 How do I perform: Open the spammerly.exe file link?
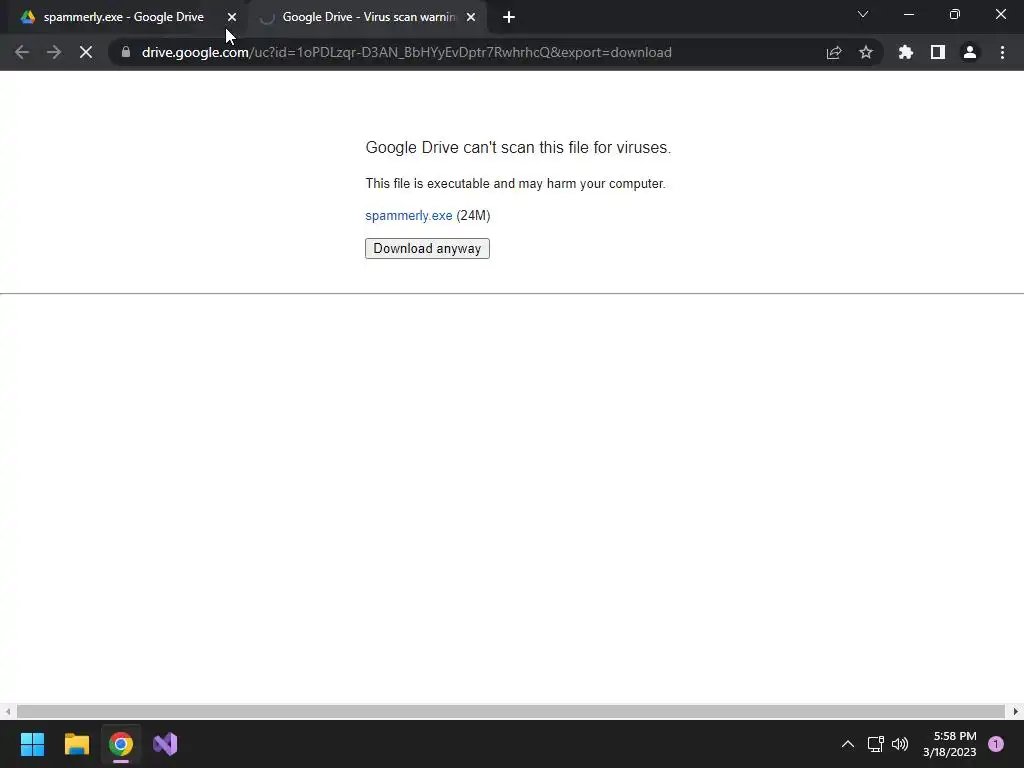pyautogui.click(x=409, y=216)
